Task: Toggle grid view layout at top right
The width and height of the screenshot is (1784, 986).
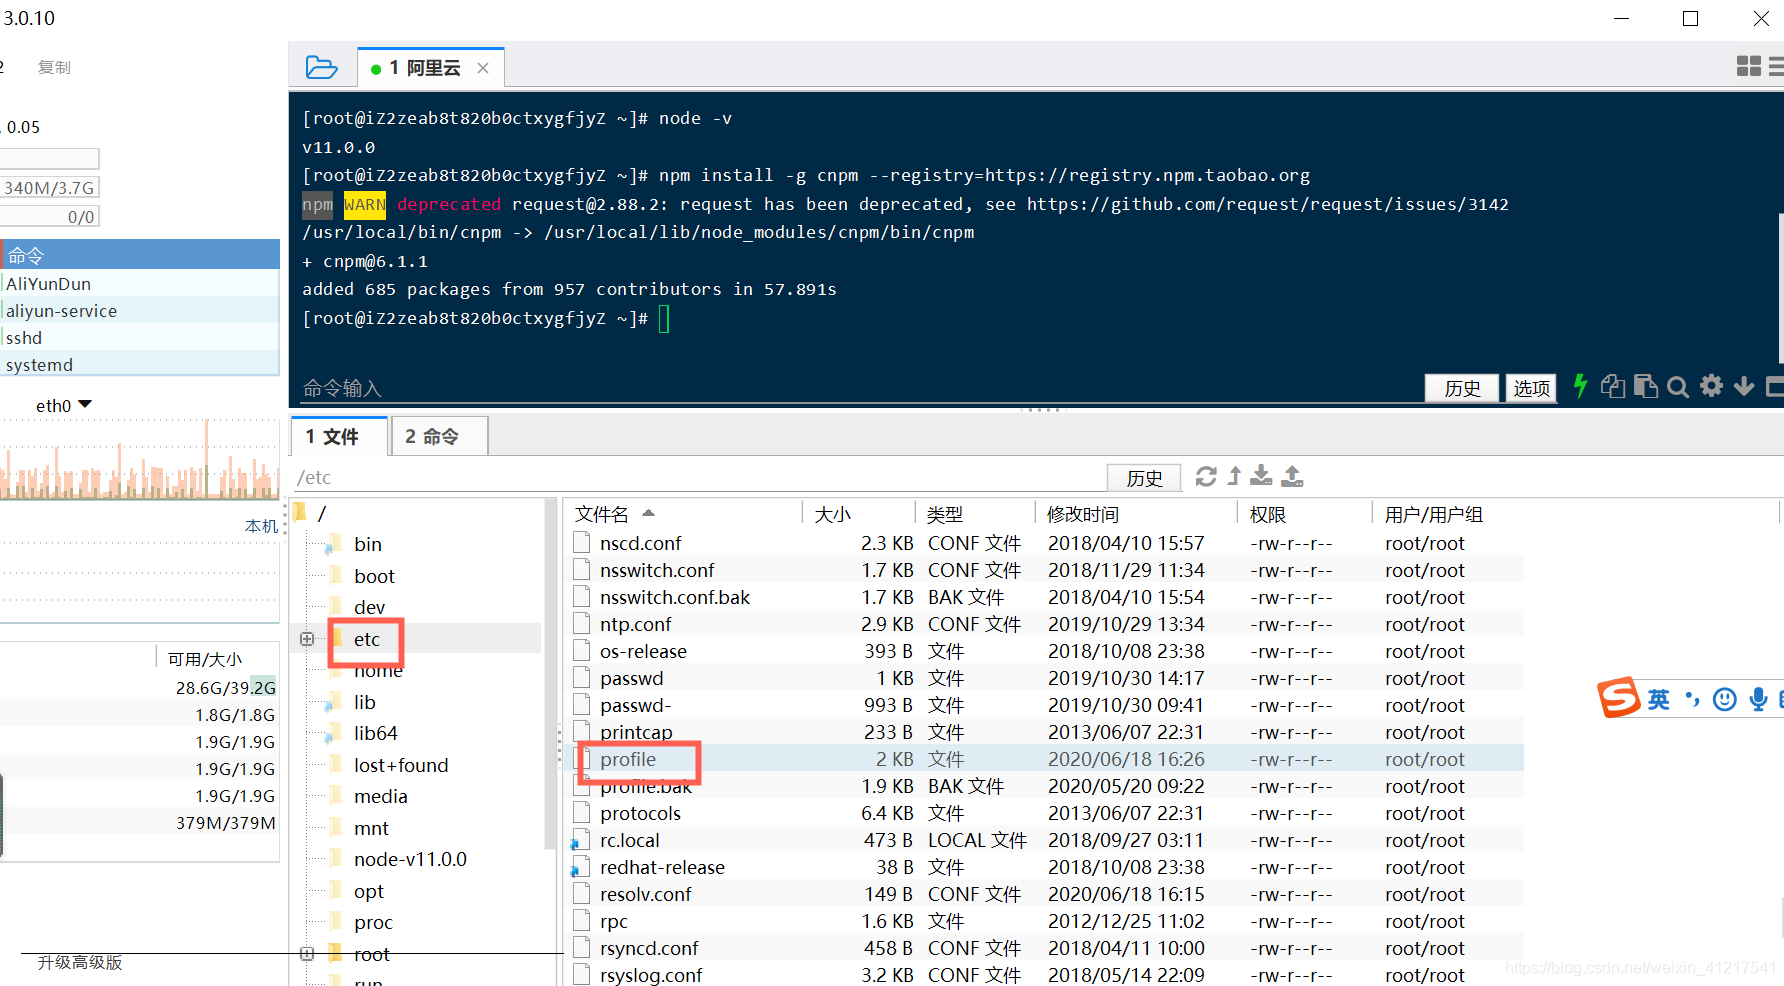Action: coord(1749,66)
